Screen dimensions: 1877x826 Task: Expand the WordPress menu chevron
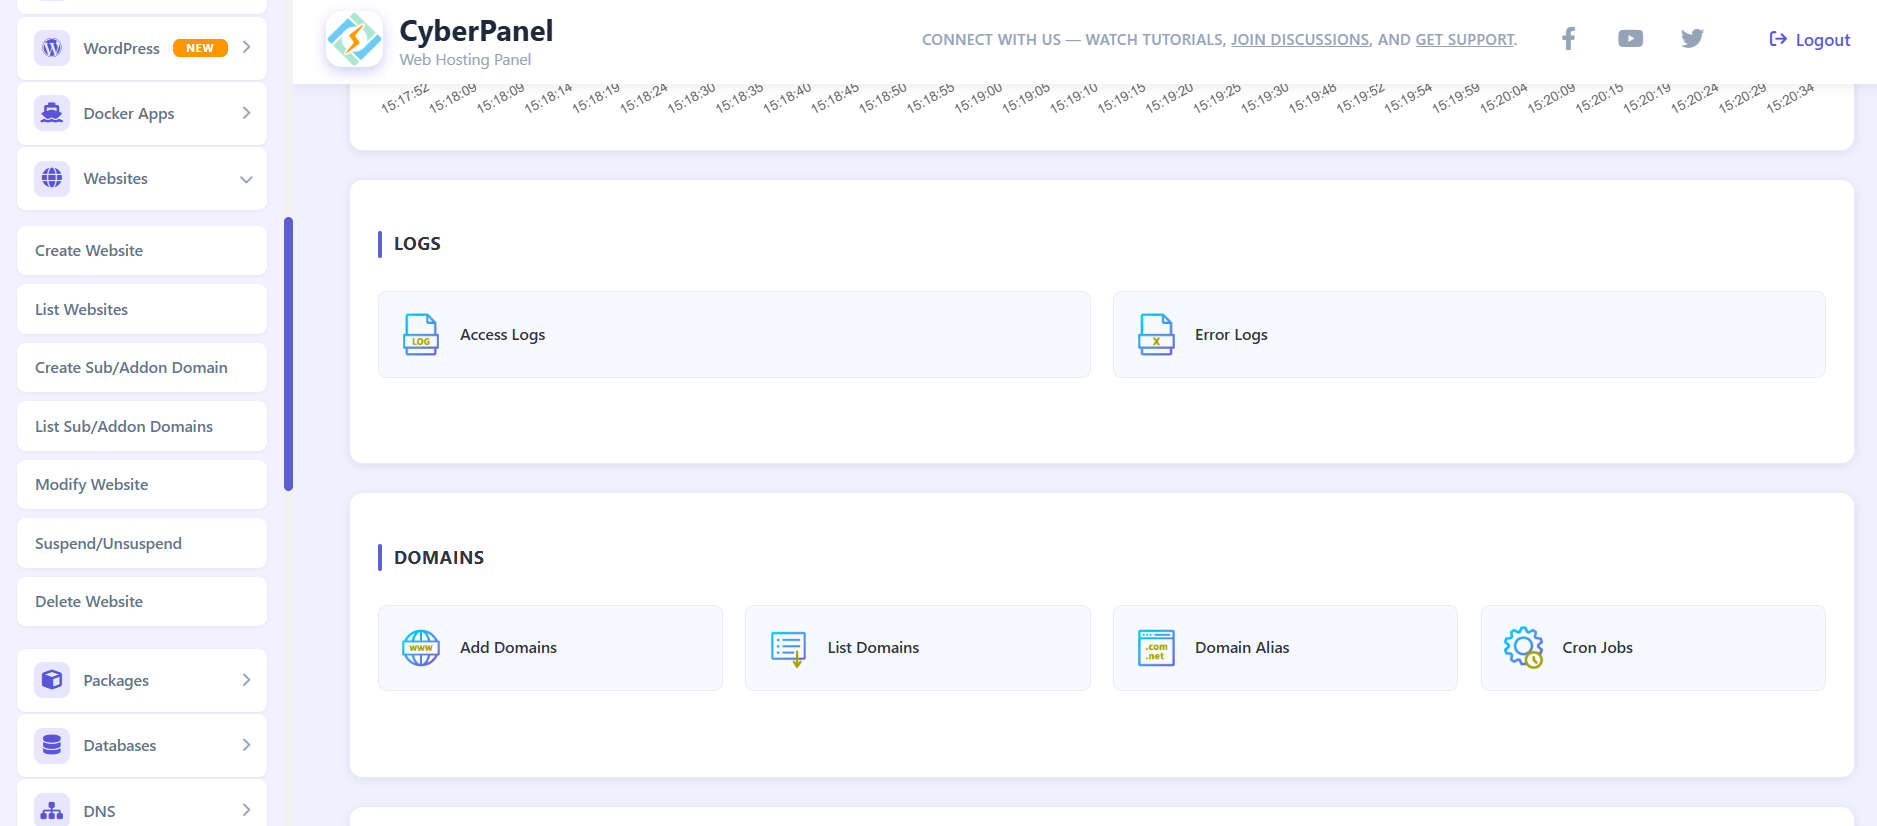(x=246, y=48)
